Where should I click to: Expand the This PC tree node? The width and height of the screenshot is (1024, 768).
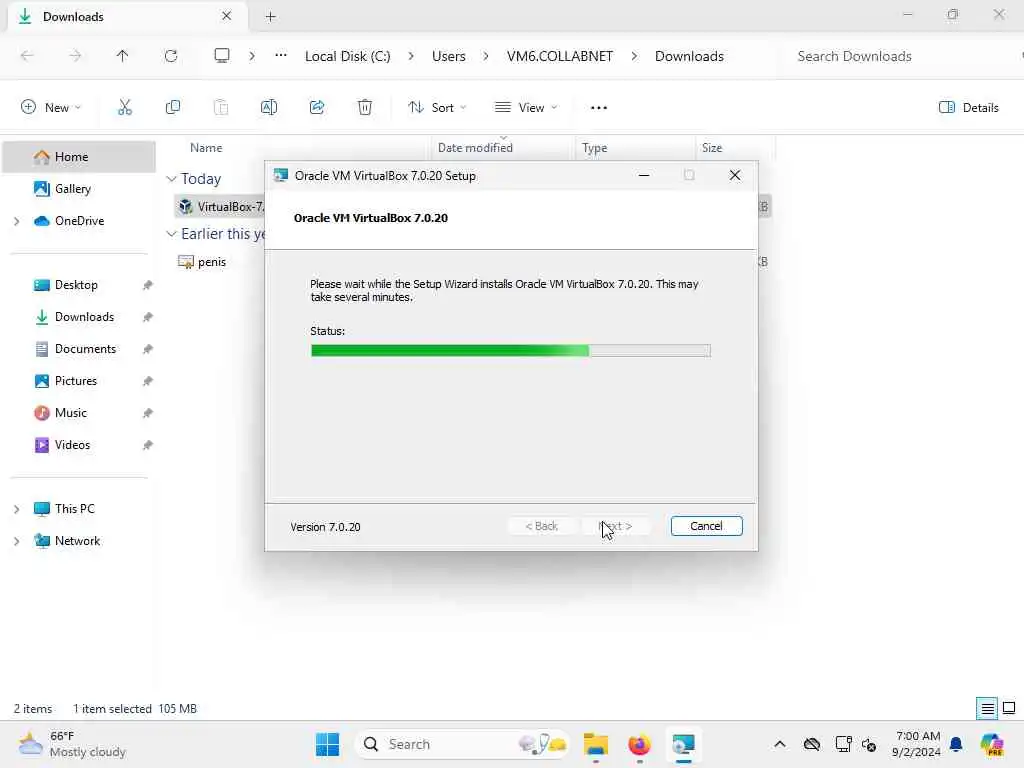[17, 509]
